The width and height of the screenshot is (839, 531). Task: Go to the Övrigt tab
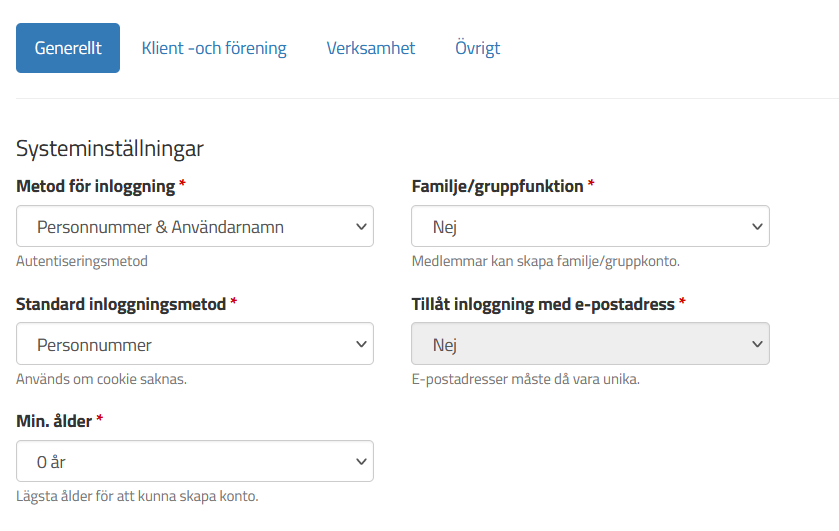478,48
